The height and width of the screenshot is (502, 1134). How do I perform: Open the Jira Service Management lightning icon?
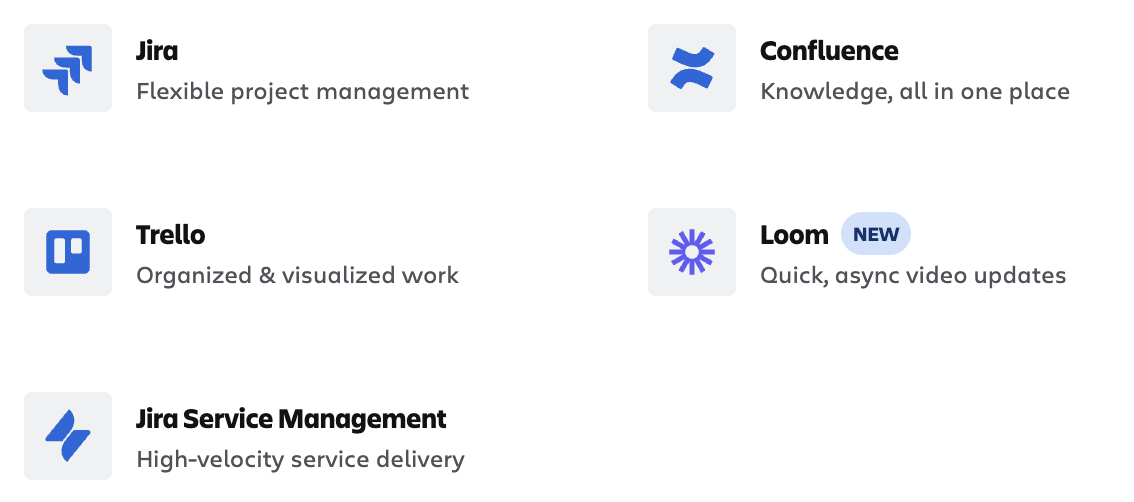[x=68, y=435]
